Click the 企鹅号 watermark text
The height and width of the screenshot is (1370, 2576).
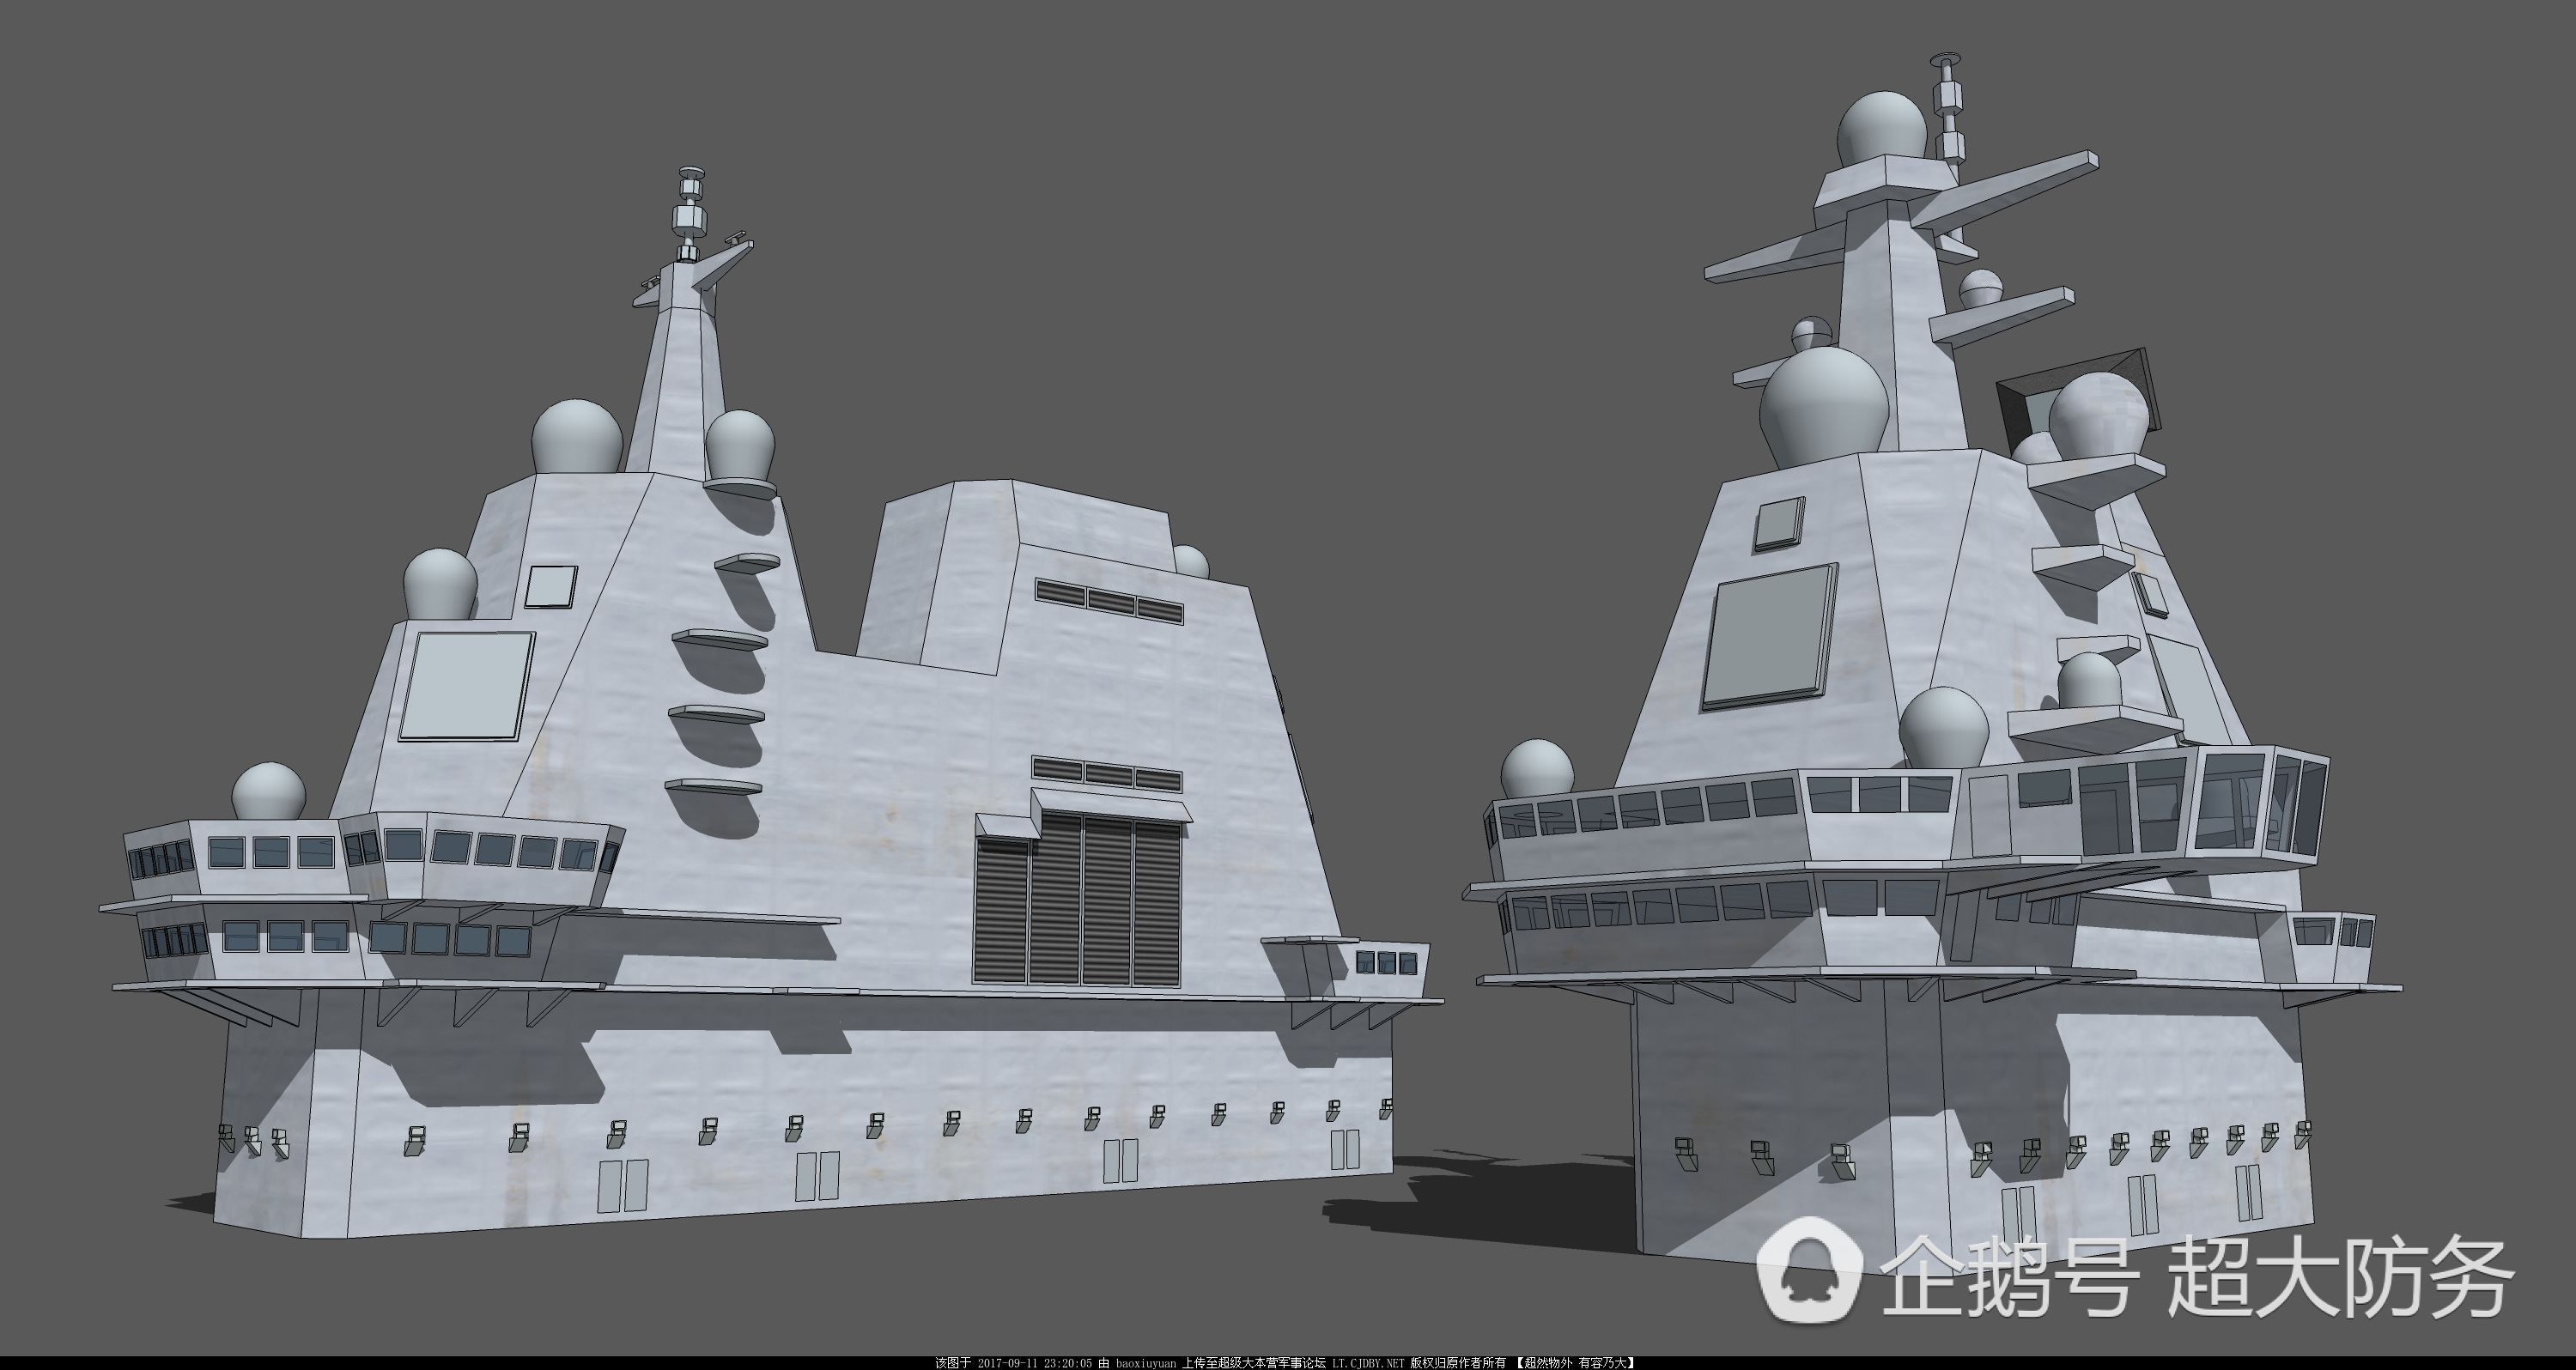click(x=2010, y=1277)
